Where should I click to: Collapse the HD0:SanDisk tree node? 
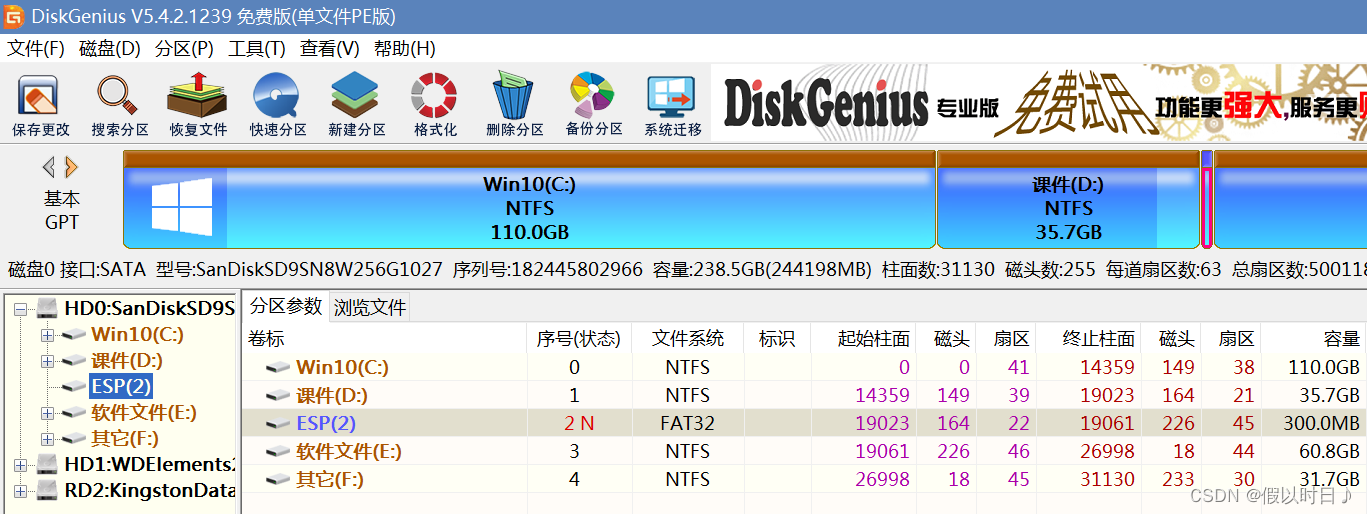click(21, 309)
